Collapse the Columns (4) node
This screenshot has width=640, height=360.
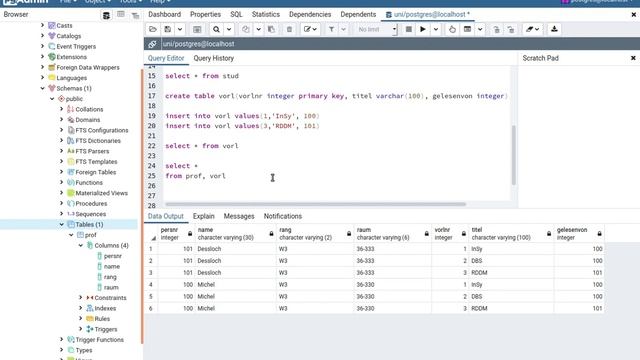81,245
